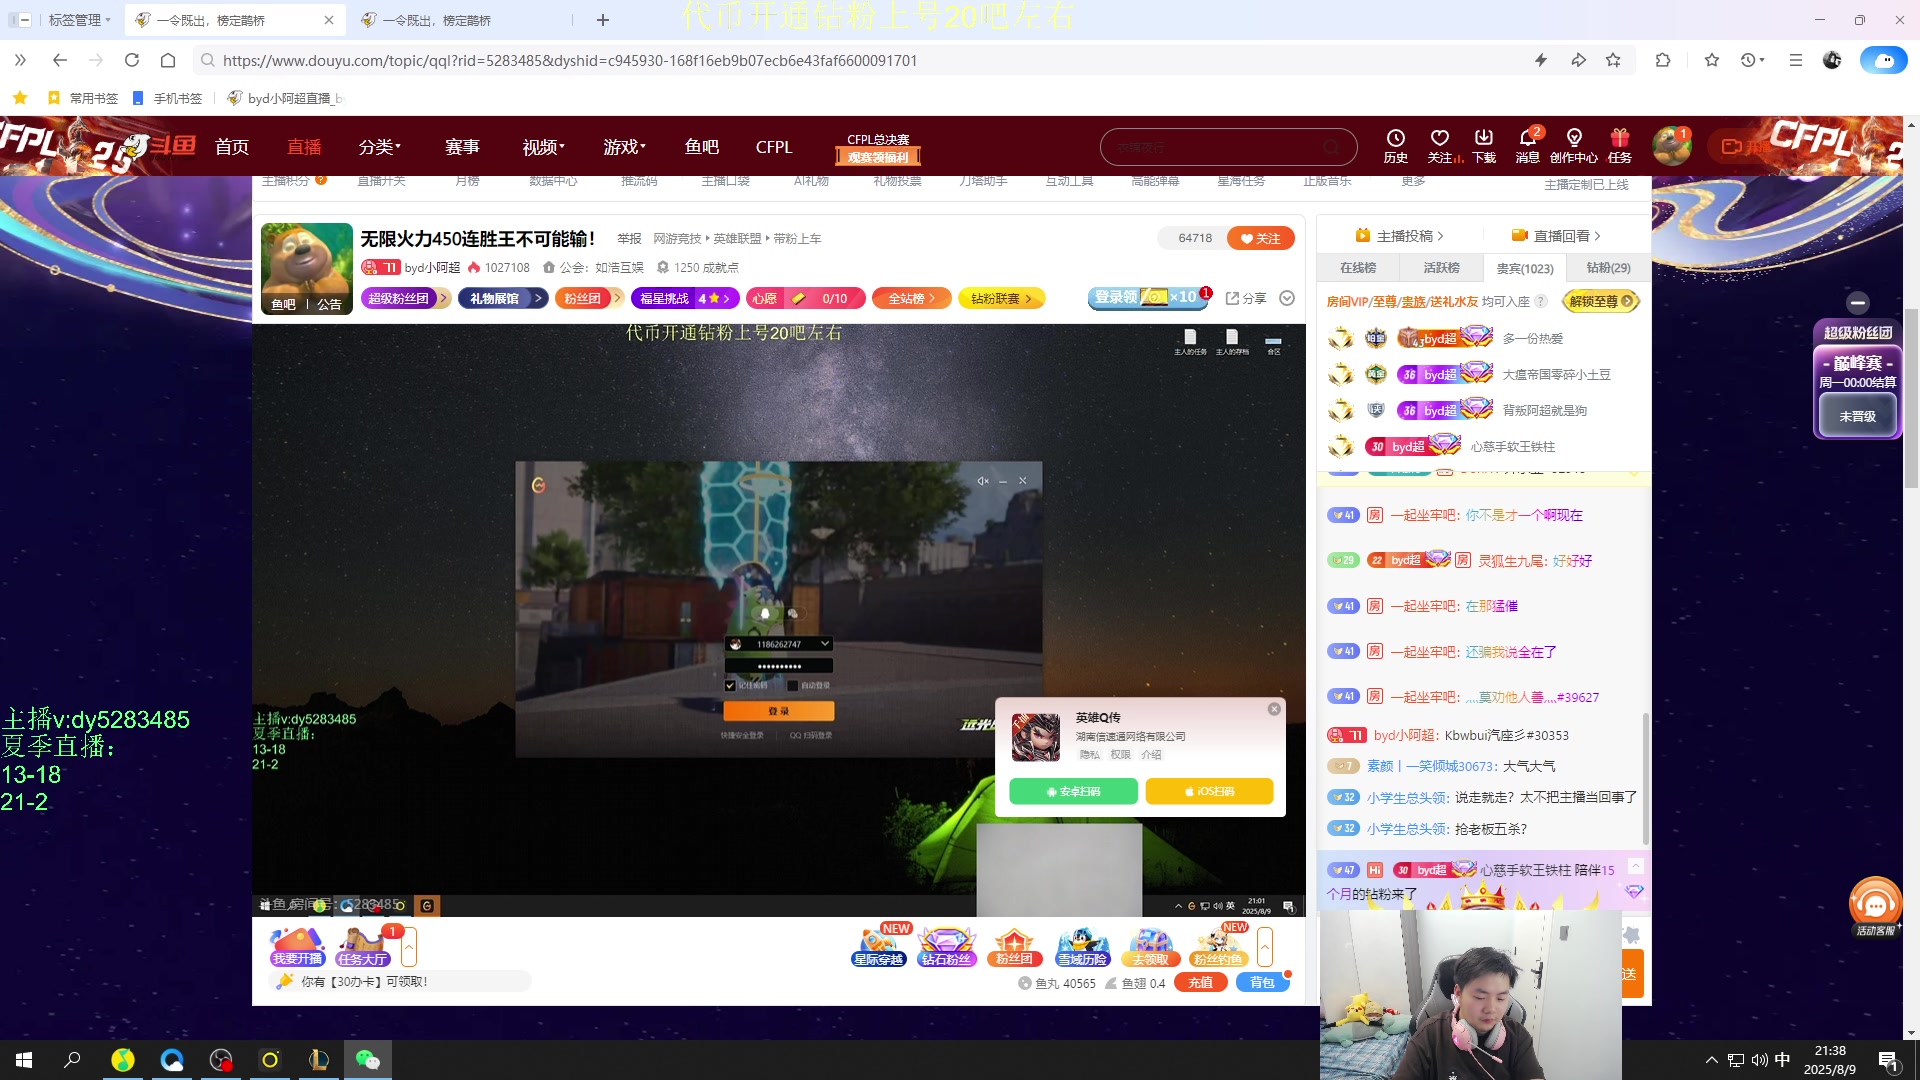Toggle the 关注 follow button for the streamer
Image resolution: width=1920 pixels, height=1080 pixels.
coord(1261,238)
